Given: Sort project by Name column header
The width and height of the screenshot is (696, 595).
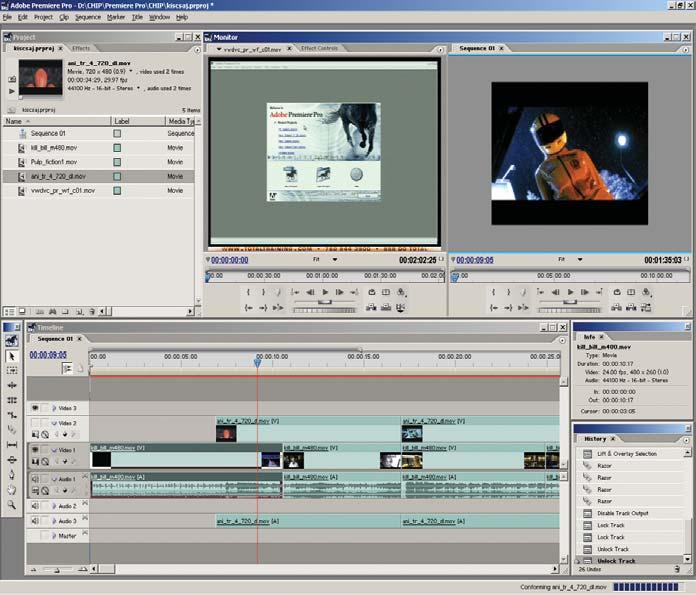Looking at the screenshot, I should (x=56, y=121).
